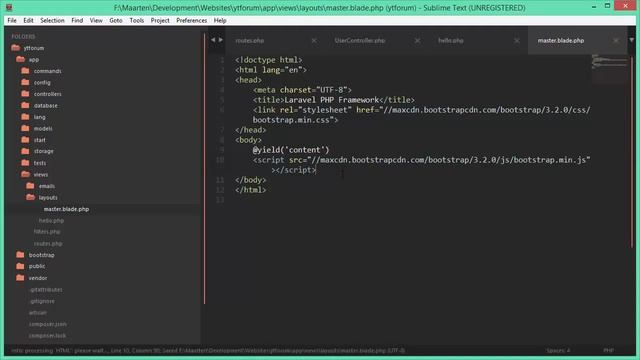Expand the public folder

pos(20,266)
